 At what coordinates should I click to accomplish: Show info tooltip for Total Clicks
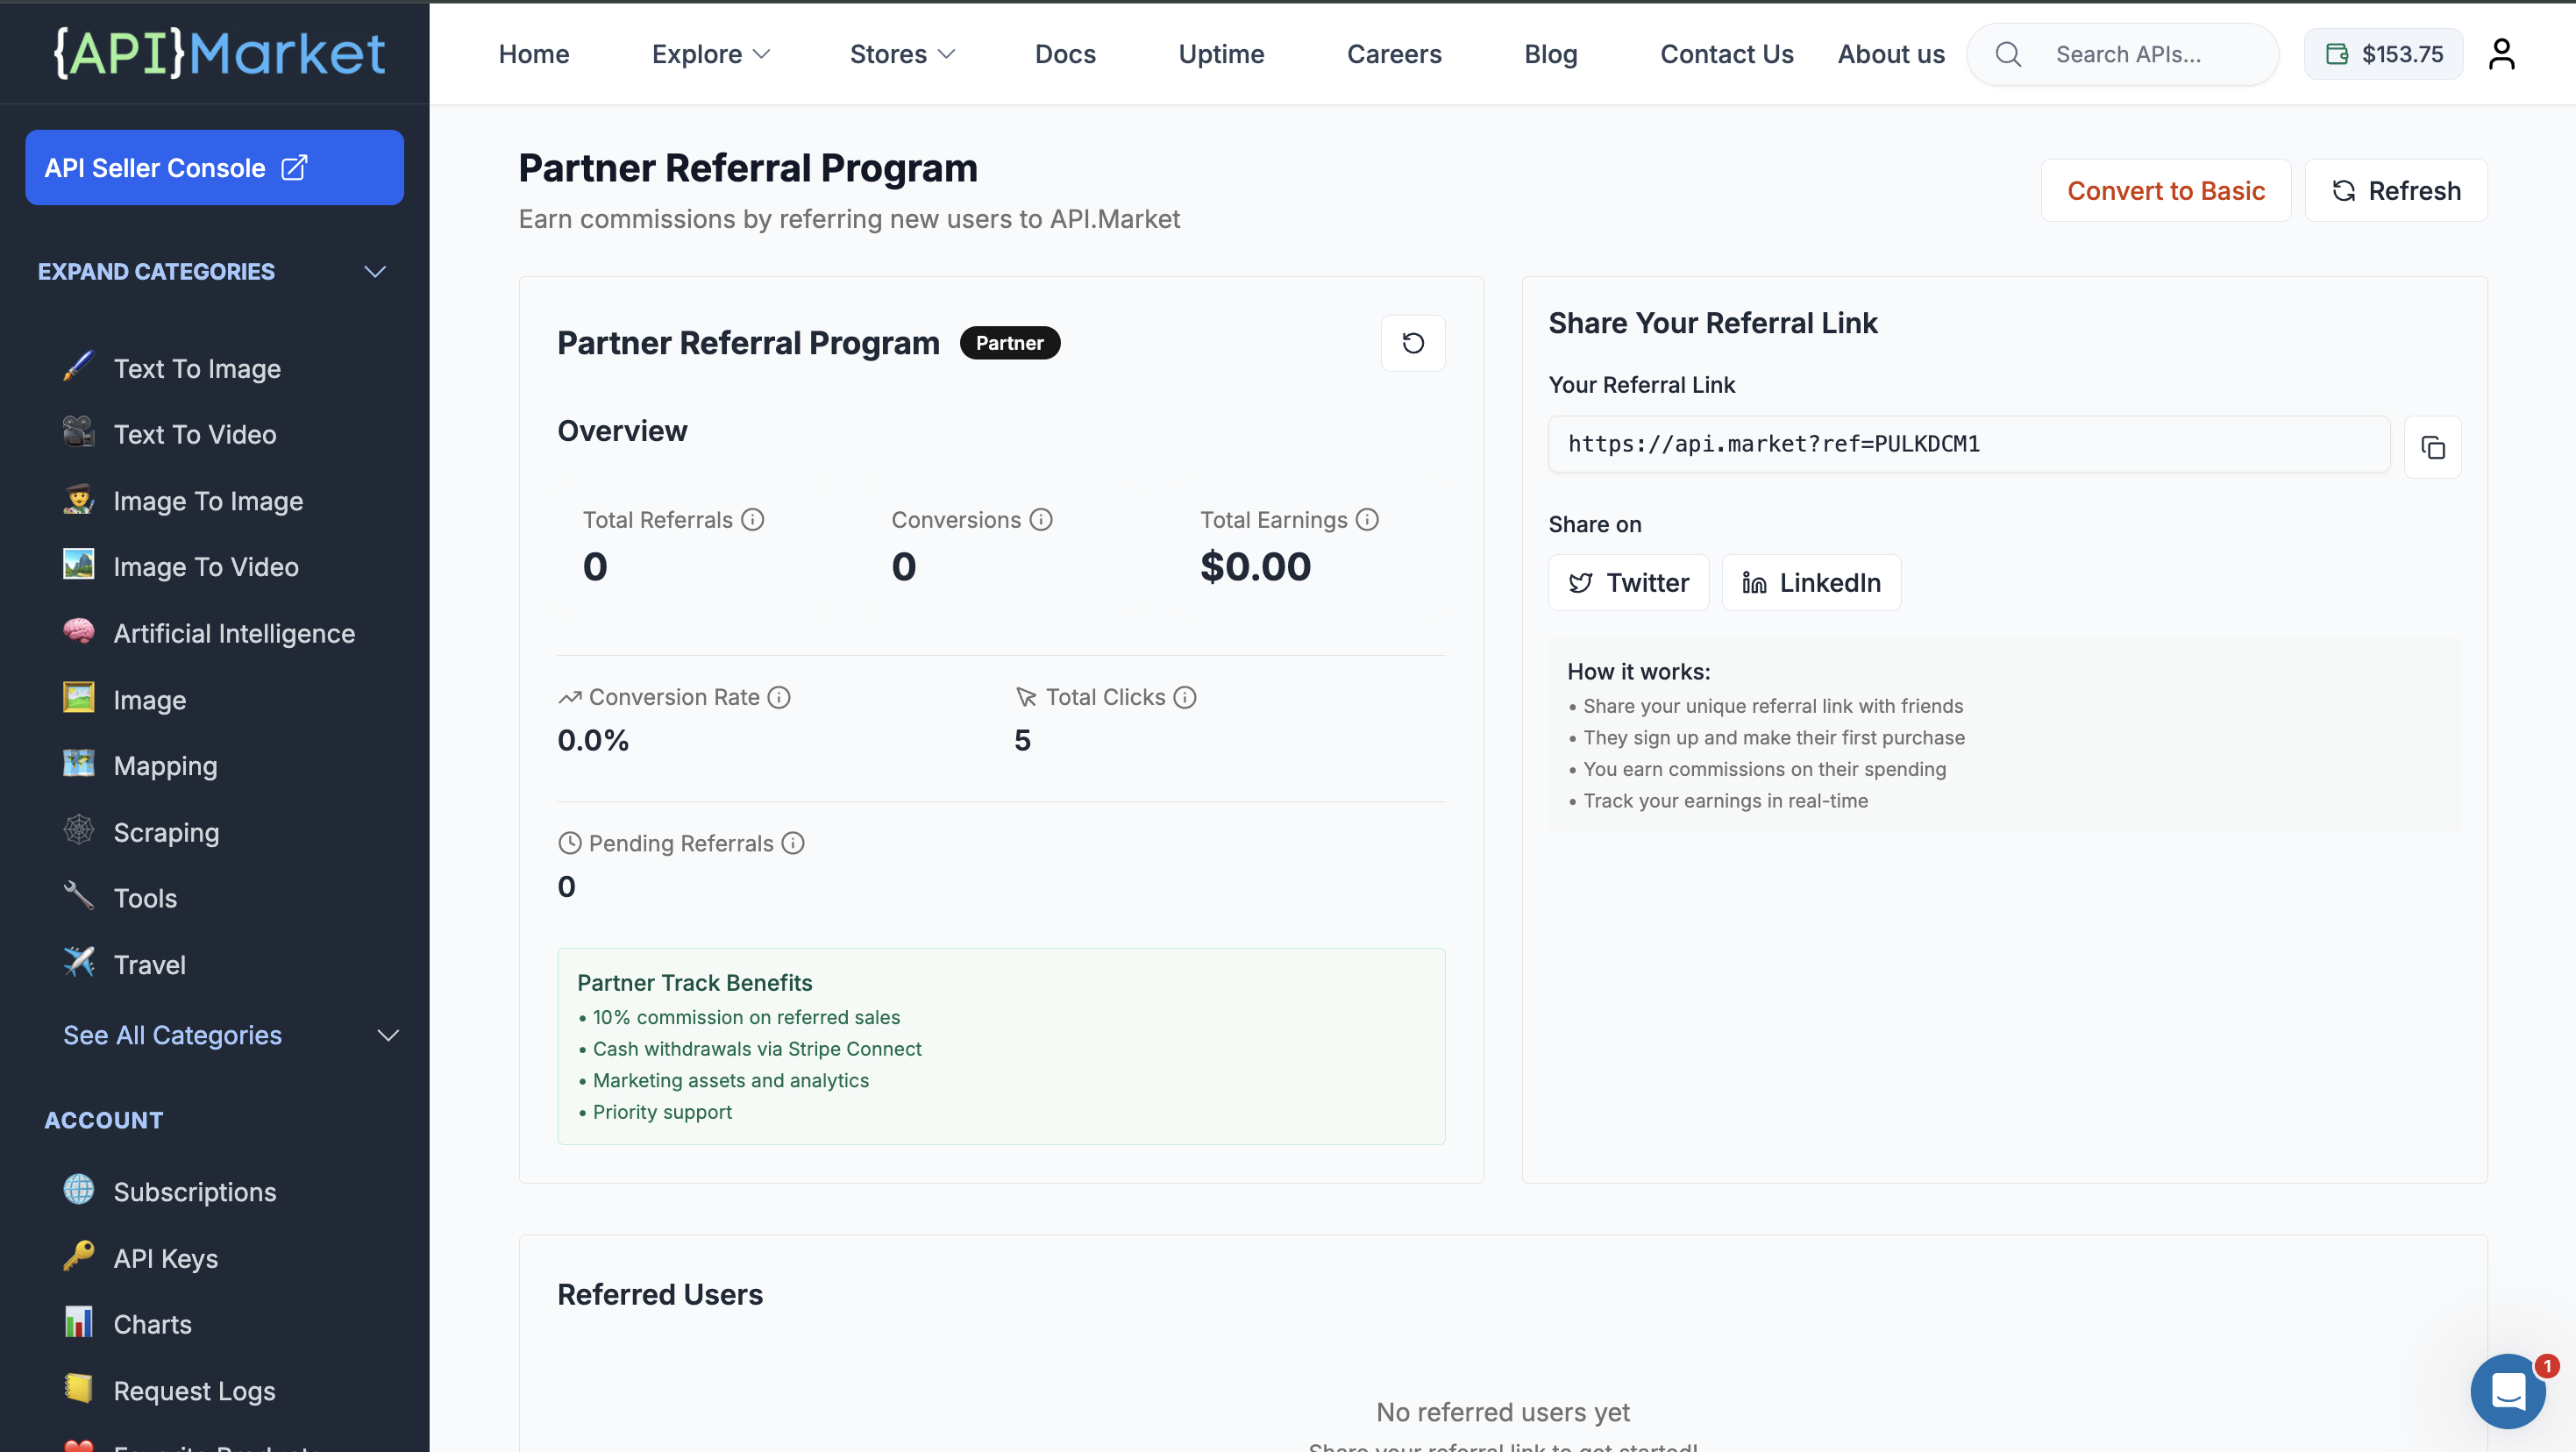(1185, 698)
